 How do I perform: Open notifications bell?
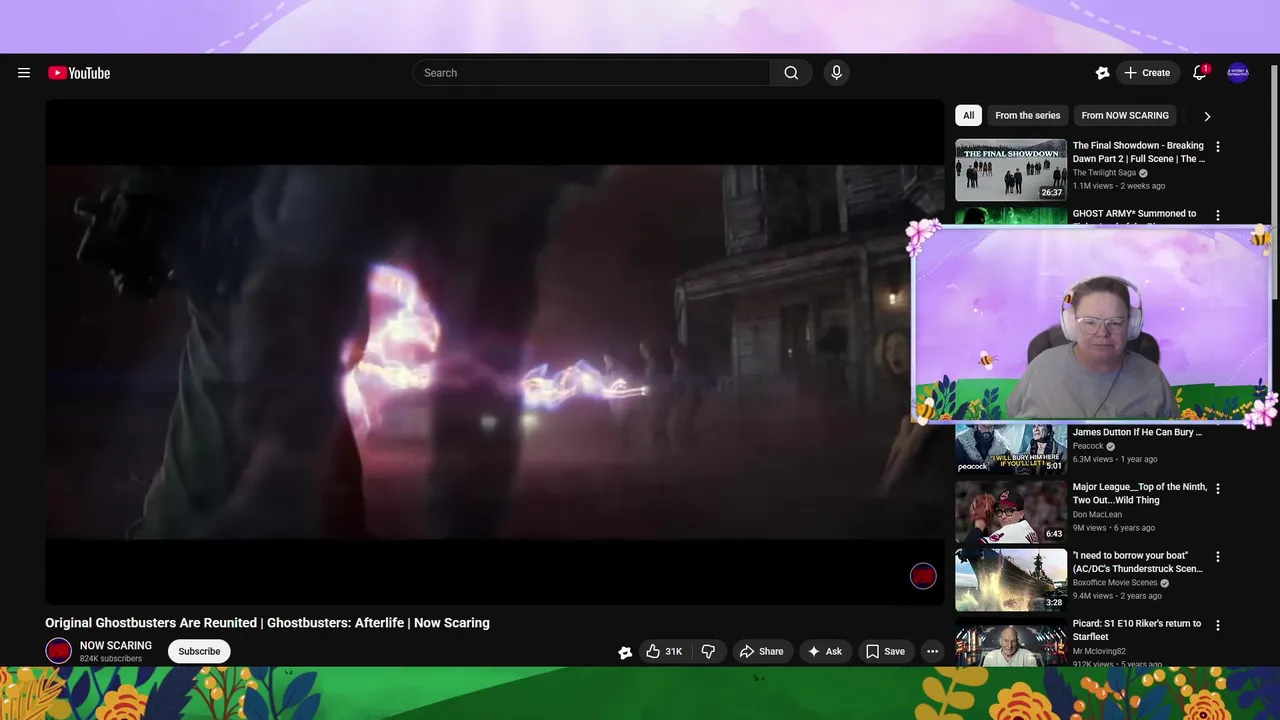point(1200,73)
